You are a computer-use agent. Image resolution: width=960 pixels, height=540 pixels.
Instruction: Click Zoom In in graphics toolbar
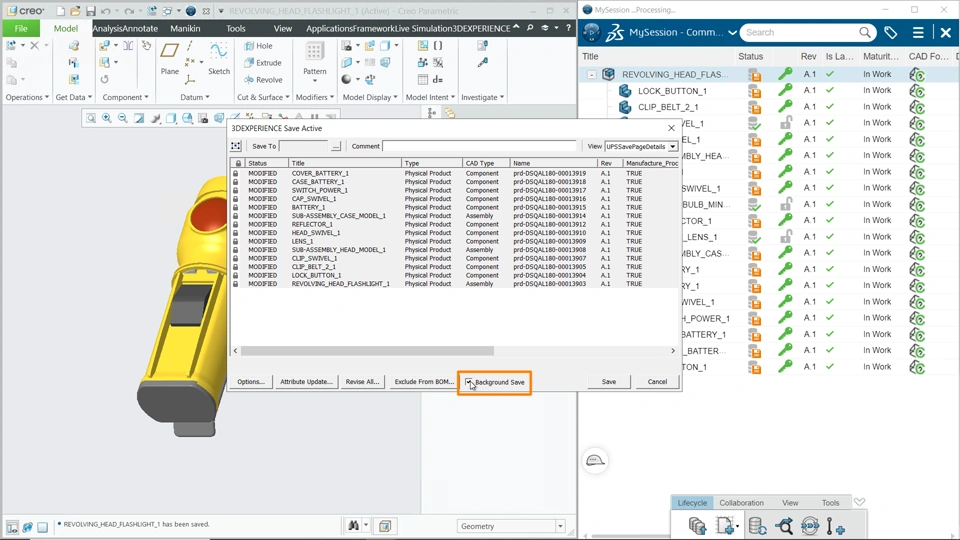107,118
